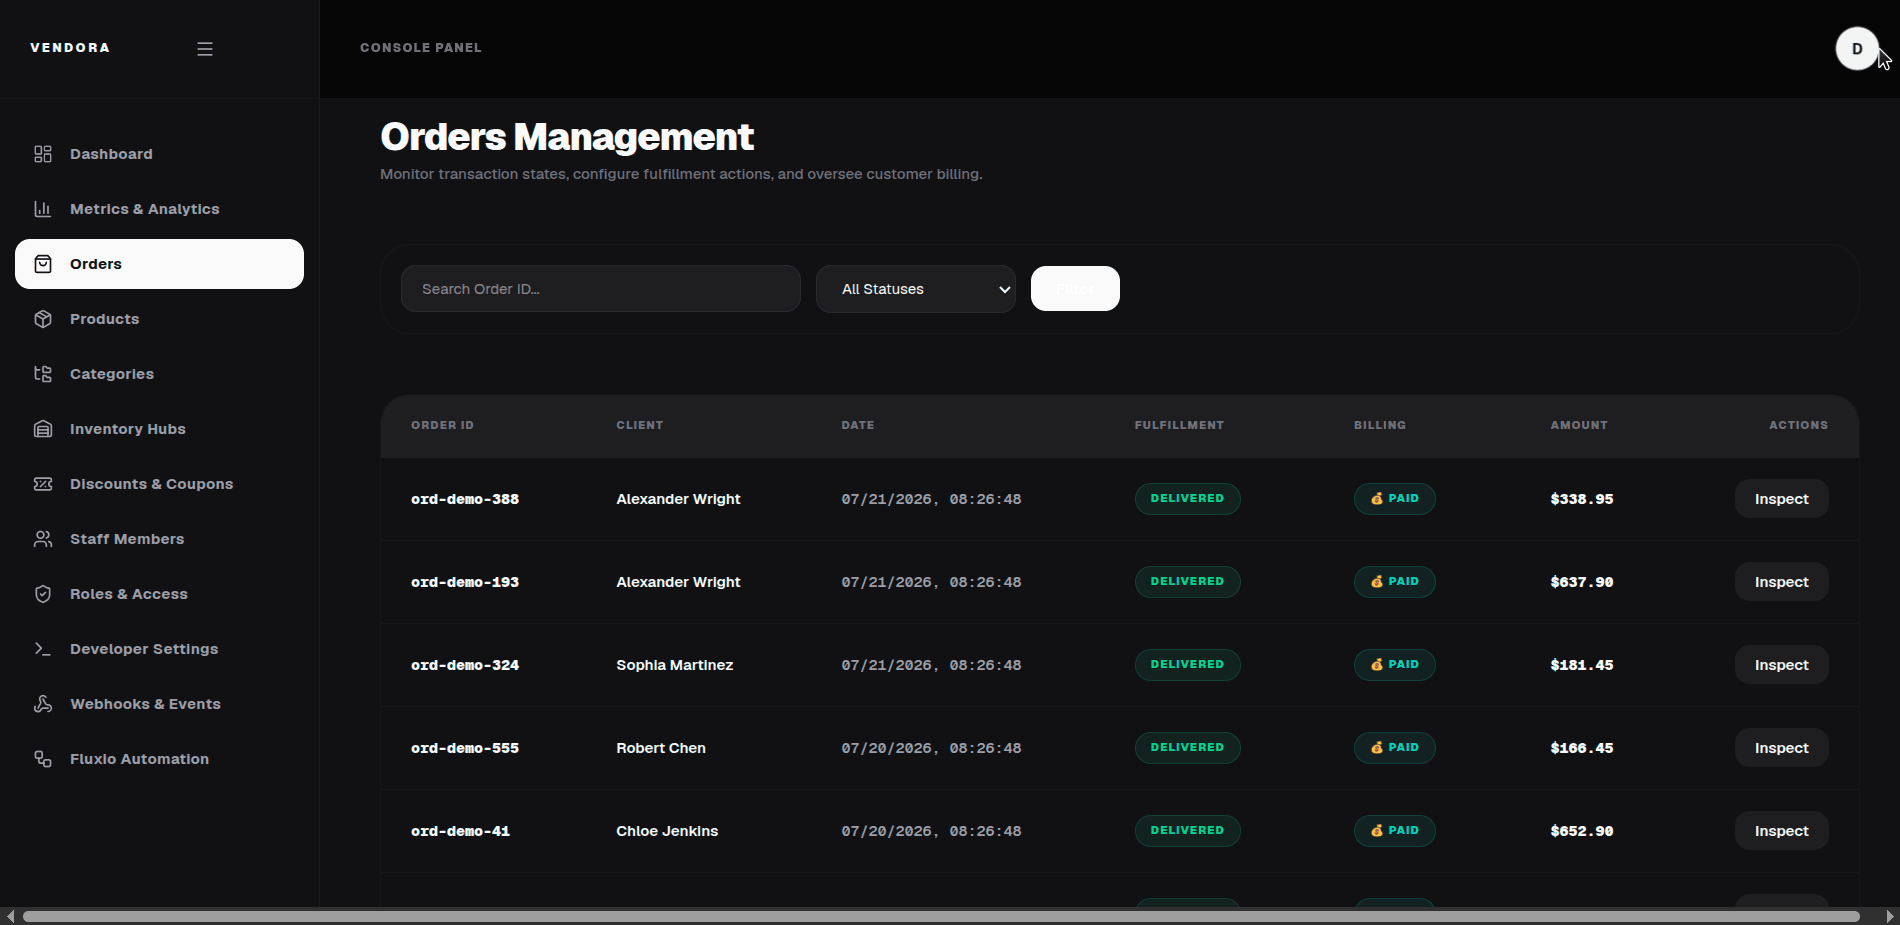Screen dimensions: 1900x925
Task: Click the horizontal scrollbar thumb
Action: (941, 916)
